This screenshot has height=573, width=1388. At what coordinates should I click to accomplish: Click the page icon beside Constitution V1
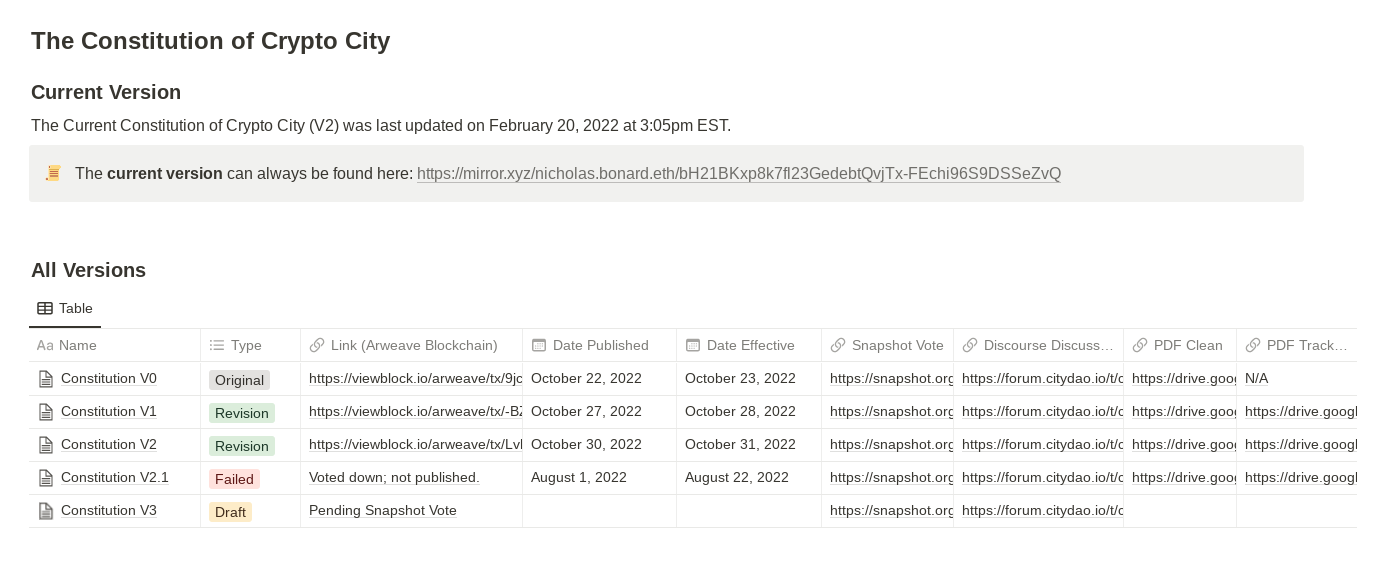[x=45, y=412]
